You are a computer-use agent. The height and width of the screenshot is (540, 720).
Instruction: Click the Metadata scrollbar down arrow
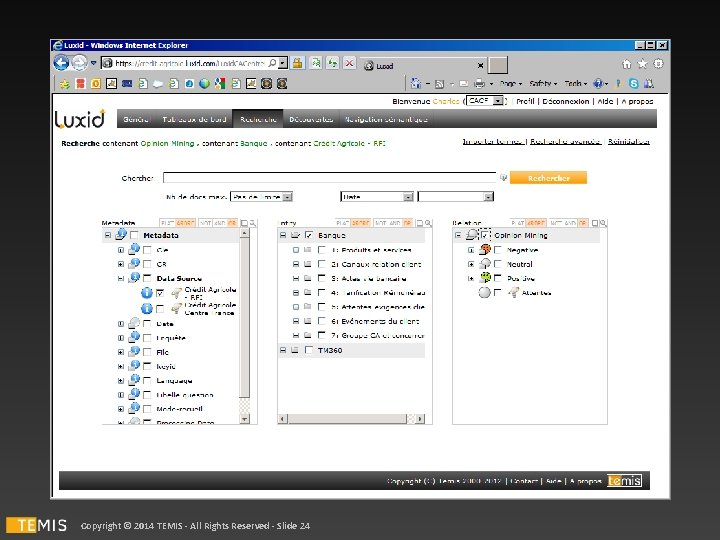click(245, 418)
